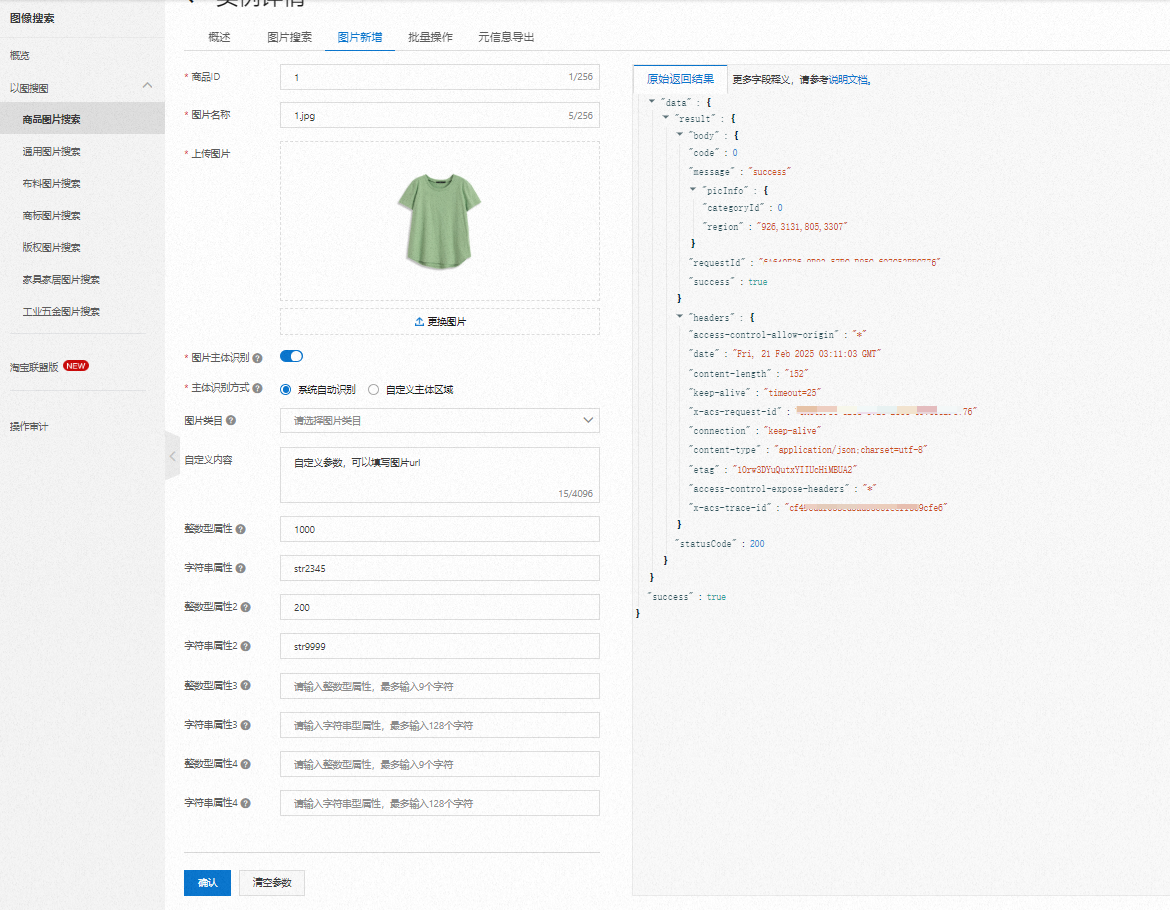This screenshot has width=1170, height=910.
Task: Click the 整数型属性2 field containing 200
Action: (439, 607)
